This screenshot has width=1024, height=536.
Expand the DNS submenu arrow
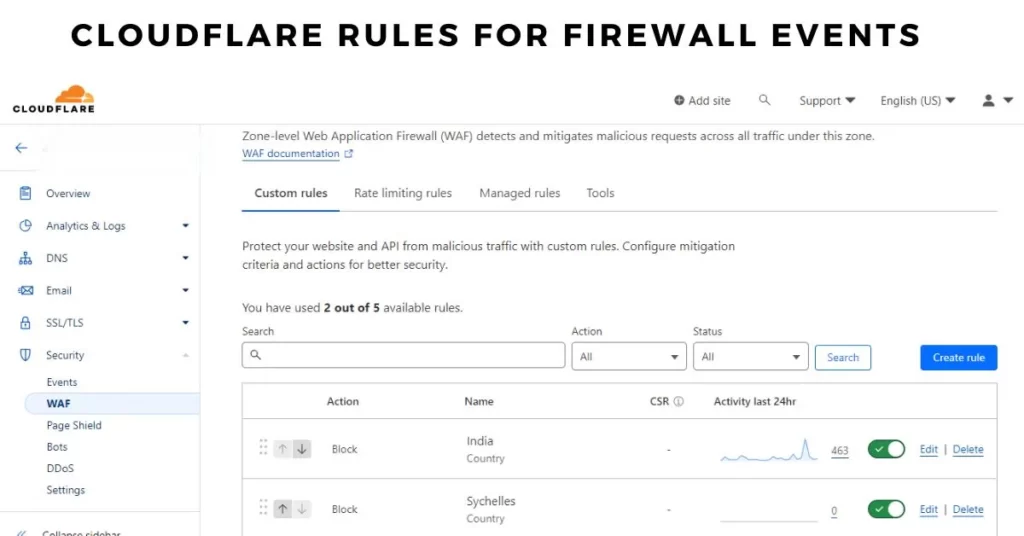(185, 258)
